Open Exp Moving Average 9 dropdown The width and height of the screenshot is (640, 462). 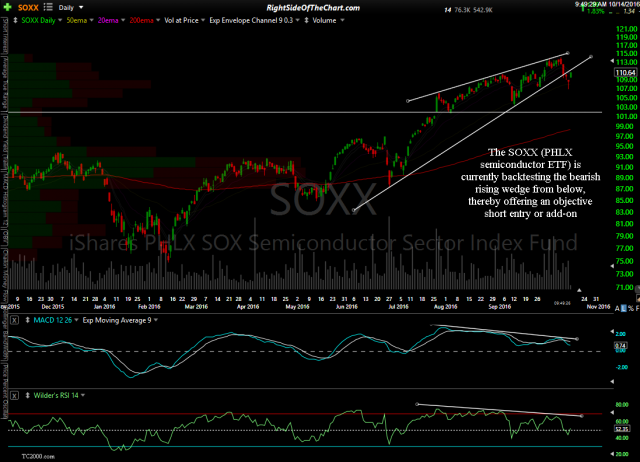(x=156, y=320)
